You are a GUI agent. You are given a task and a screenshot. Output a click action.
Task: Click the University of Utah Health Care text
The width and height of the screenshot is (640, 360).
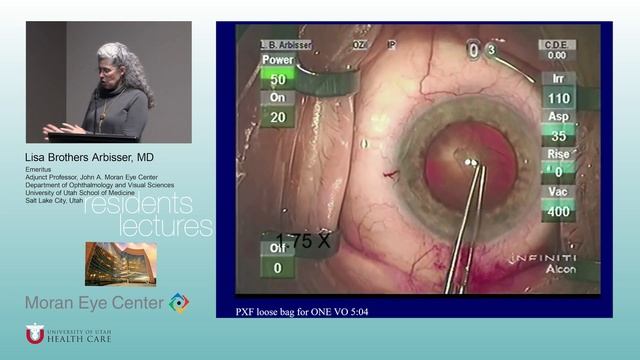[x=79, y=336]
